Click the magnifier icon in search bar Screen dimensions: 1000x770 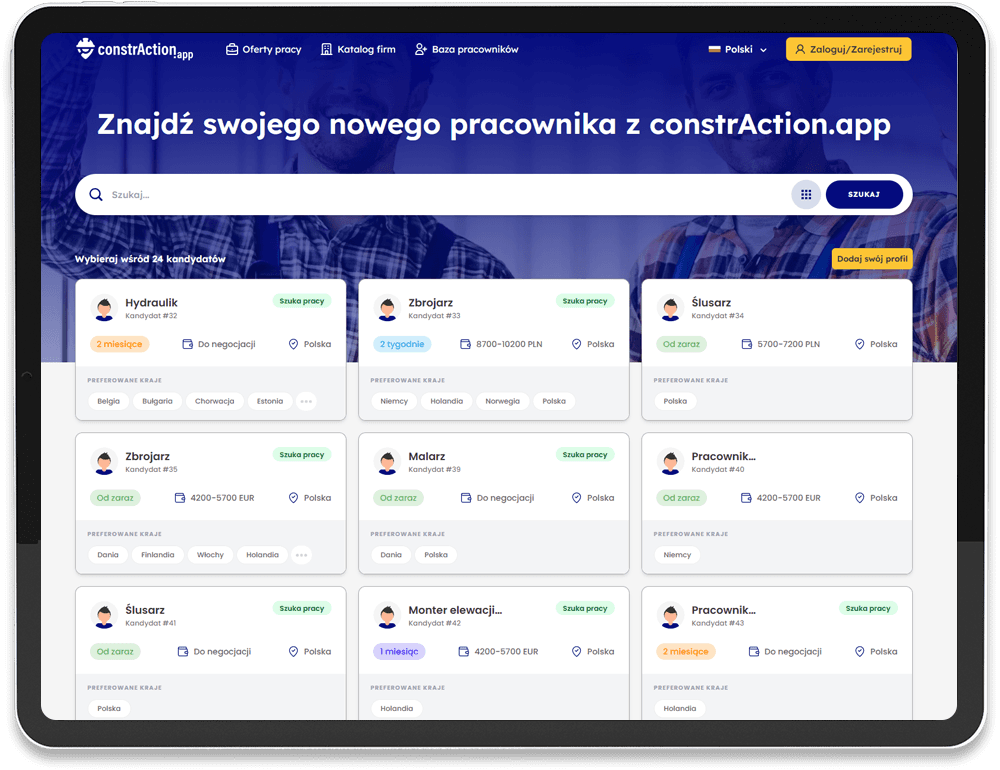point(96,195)
